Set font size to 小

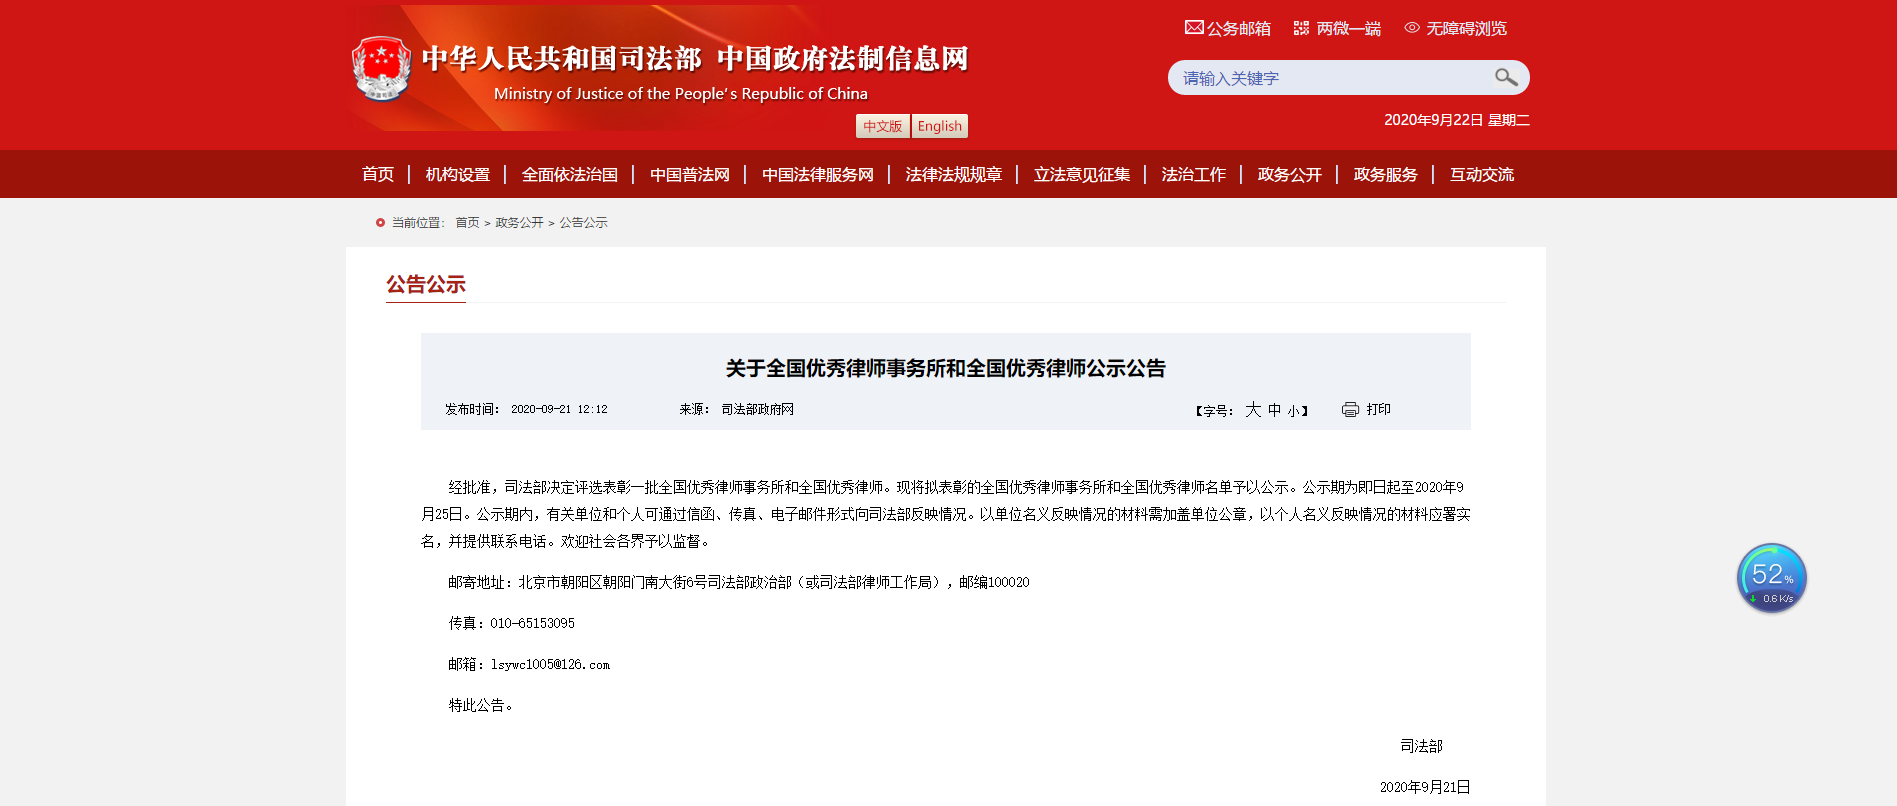pos(1293,411)
